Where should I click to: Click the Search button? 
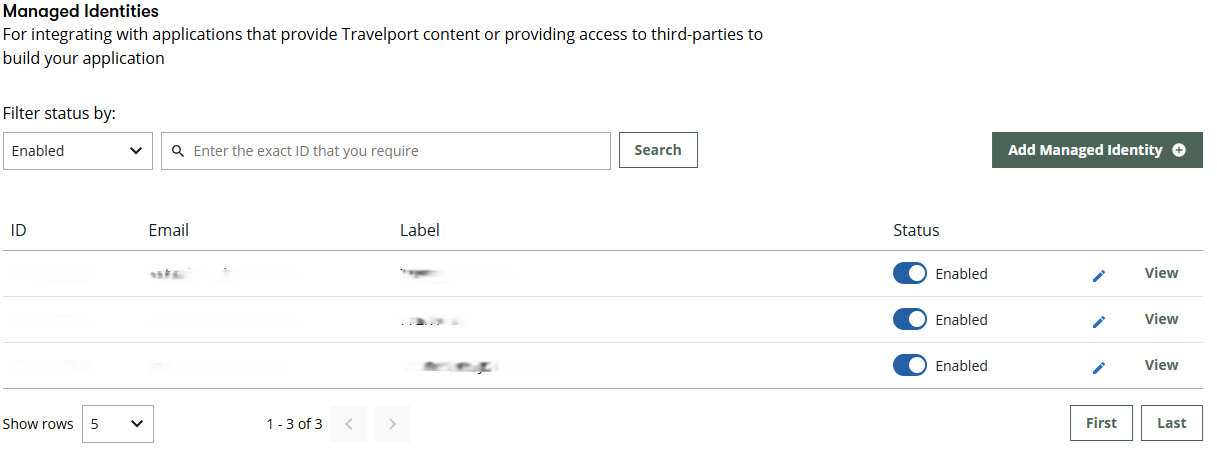tap(658, 150)
